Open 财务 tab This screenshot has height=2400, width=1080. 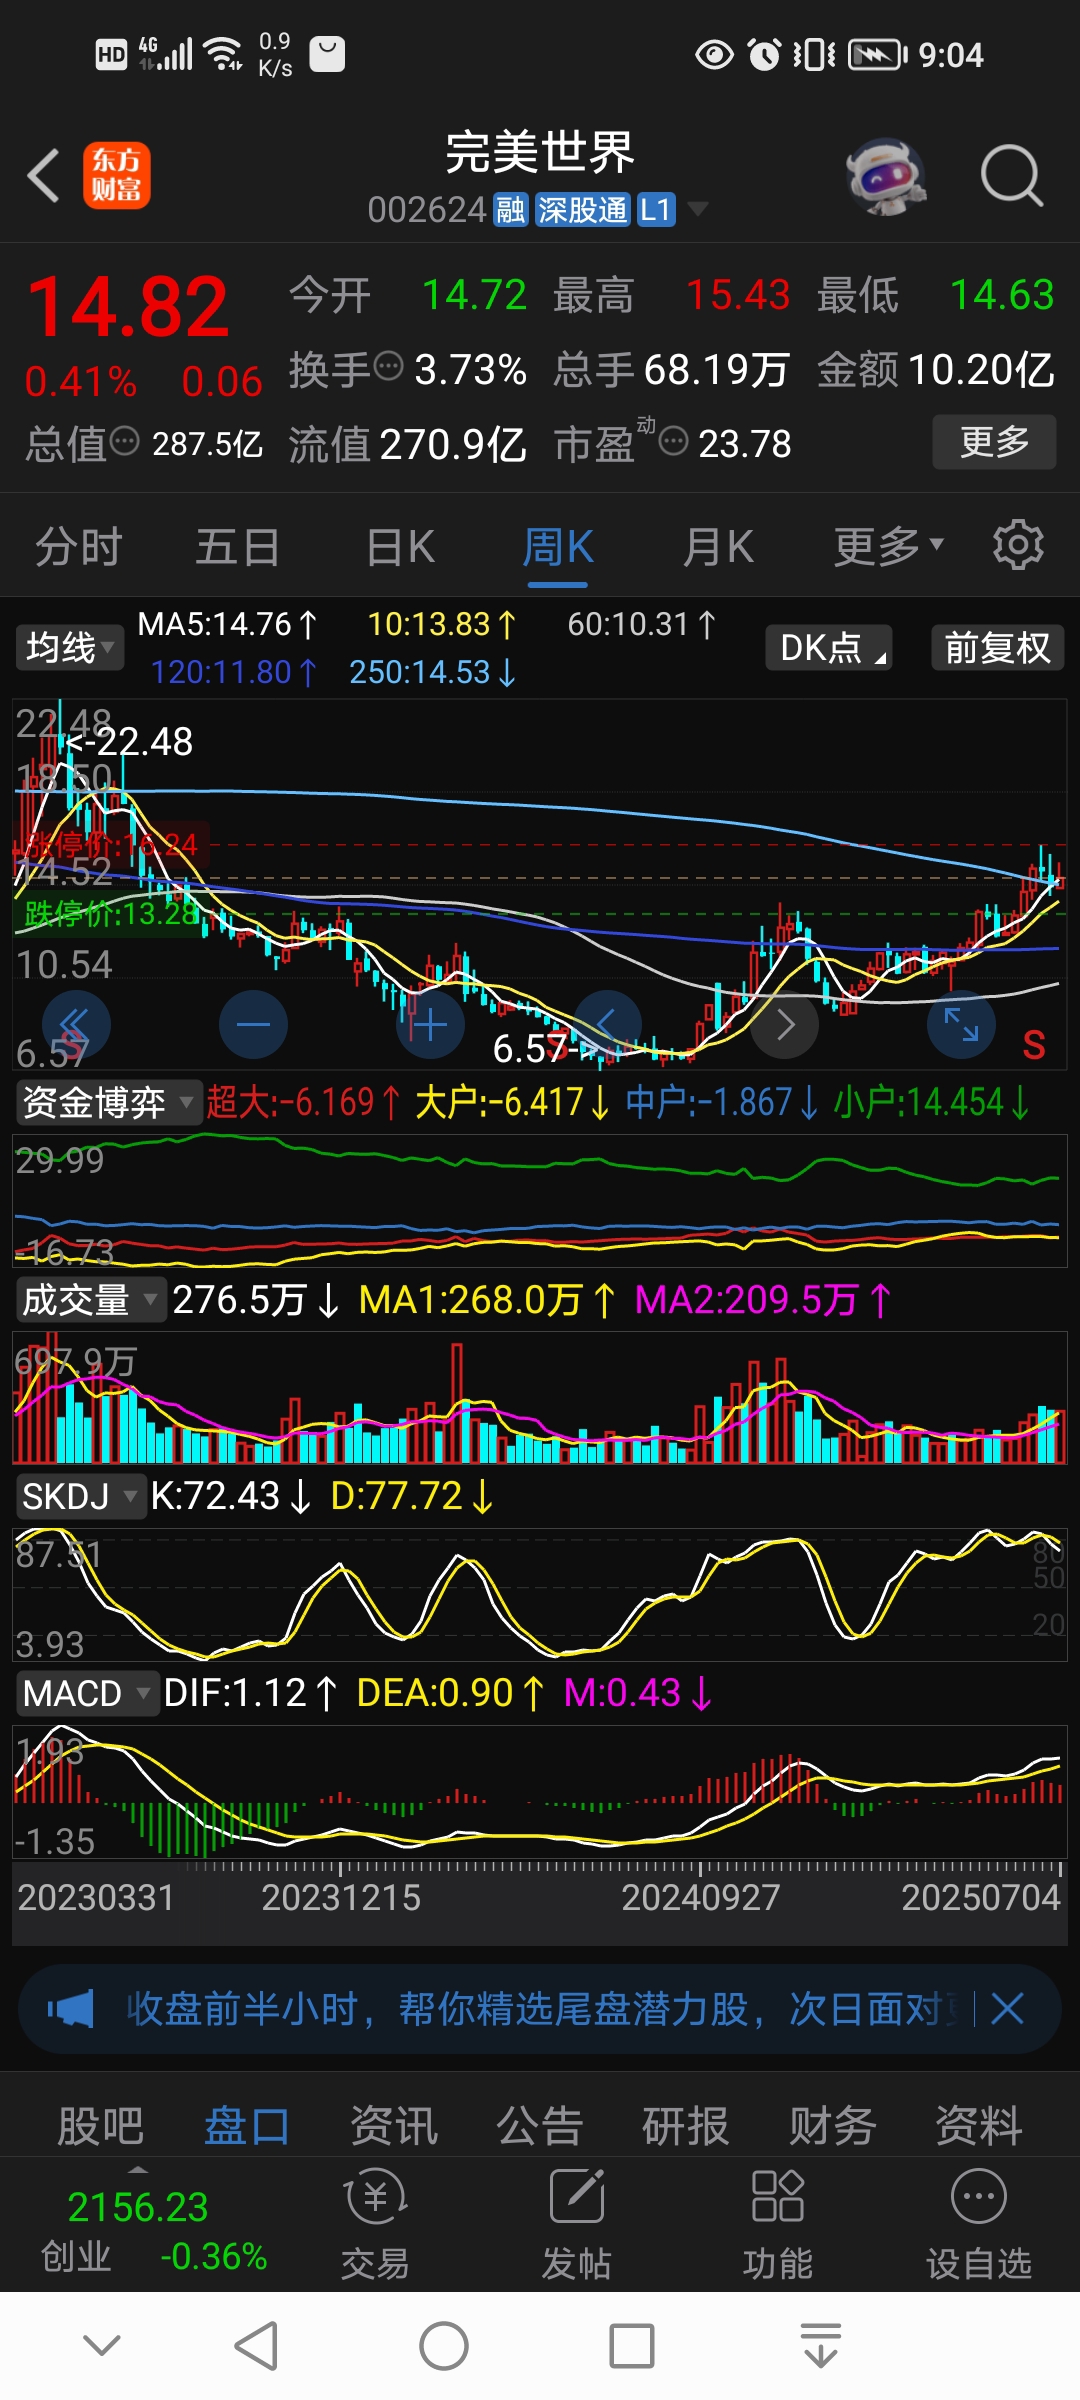[x=833, y=2126]
